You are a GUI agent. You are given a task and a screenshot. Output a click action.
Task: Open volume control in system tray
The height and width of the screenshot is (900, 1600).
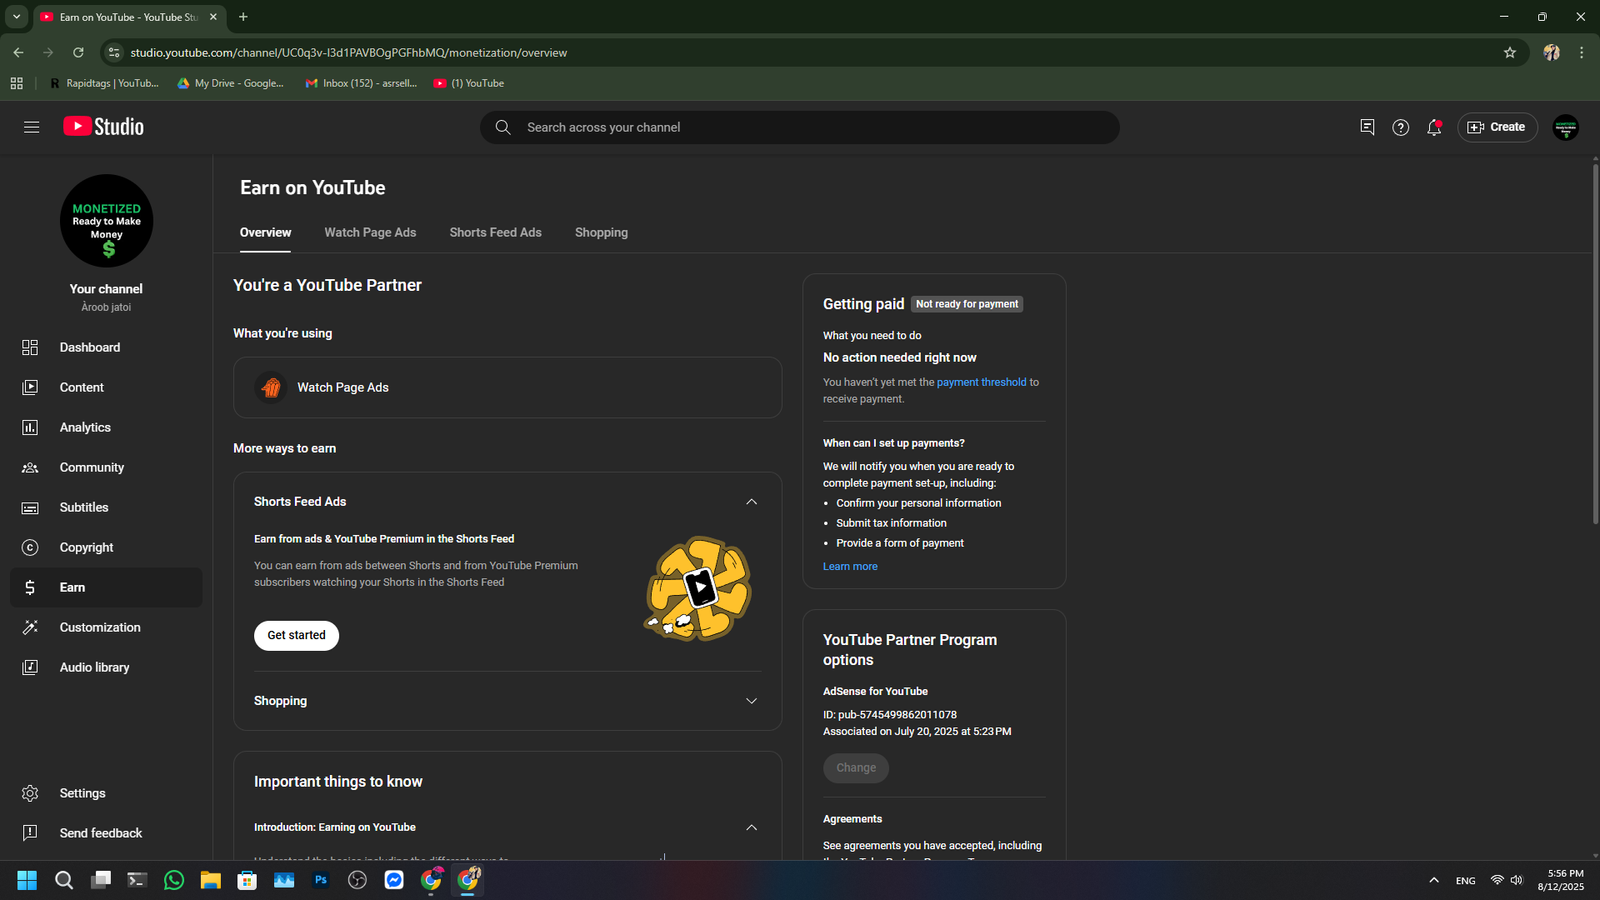coord(1517,880)
